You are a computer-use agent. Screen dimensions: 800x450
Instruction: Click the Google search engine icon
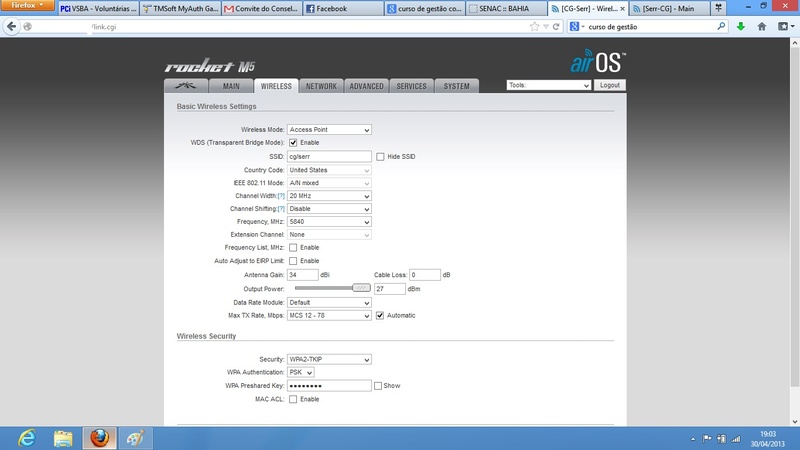pyautogui.click(x=574, y=27)
